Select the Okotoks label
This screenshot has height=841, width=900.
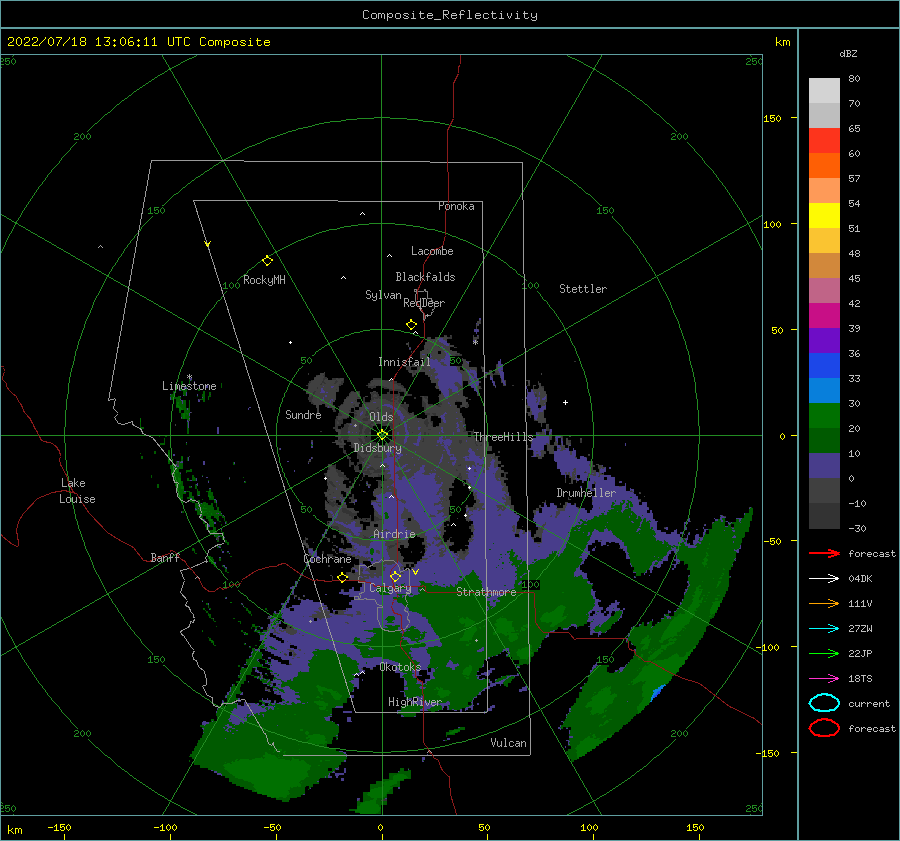tap(400, 666)
